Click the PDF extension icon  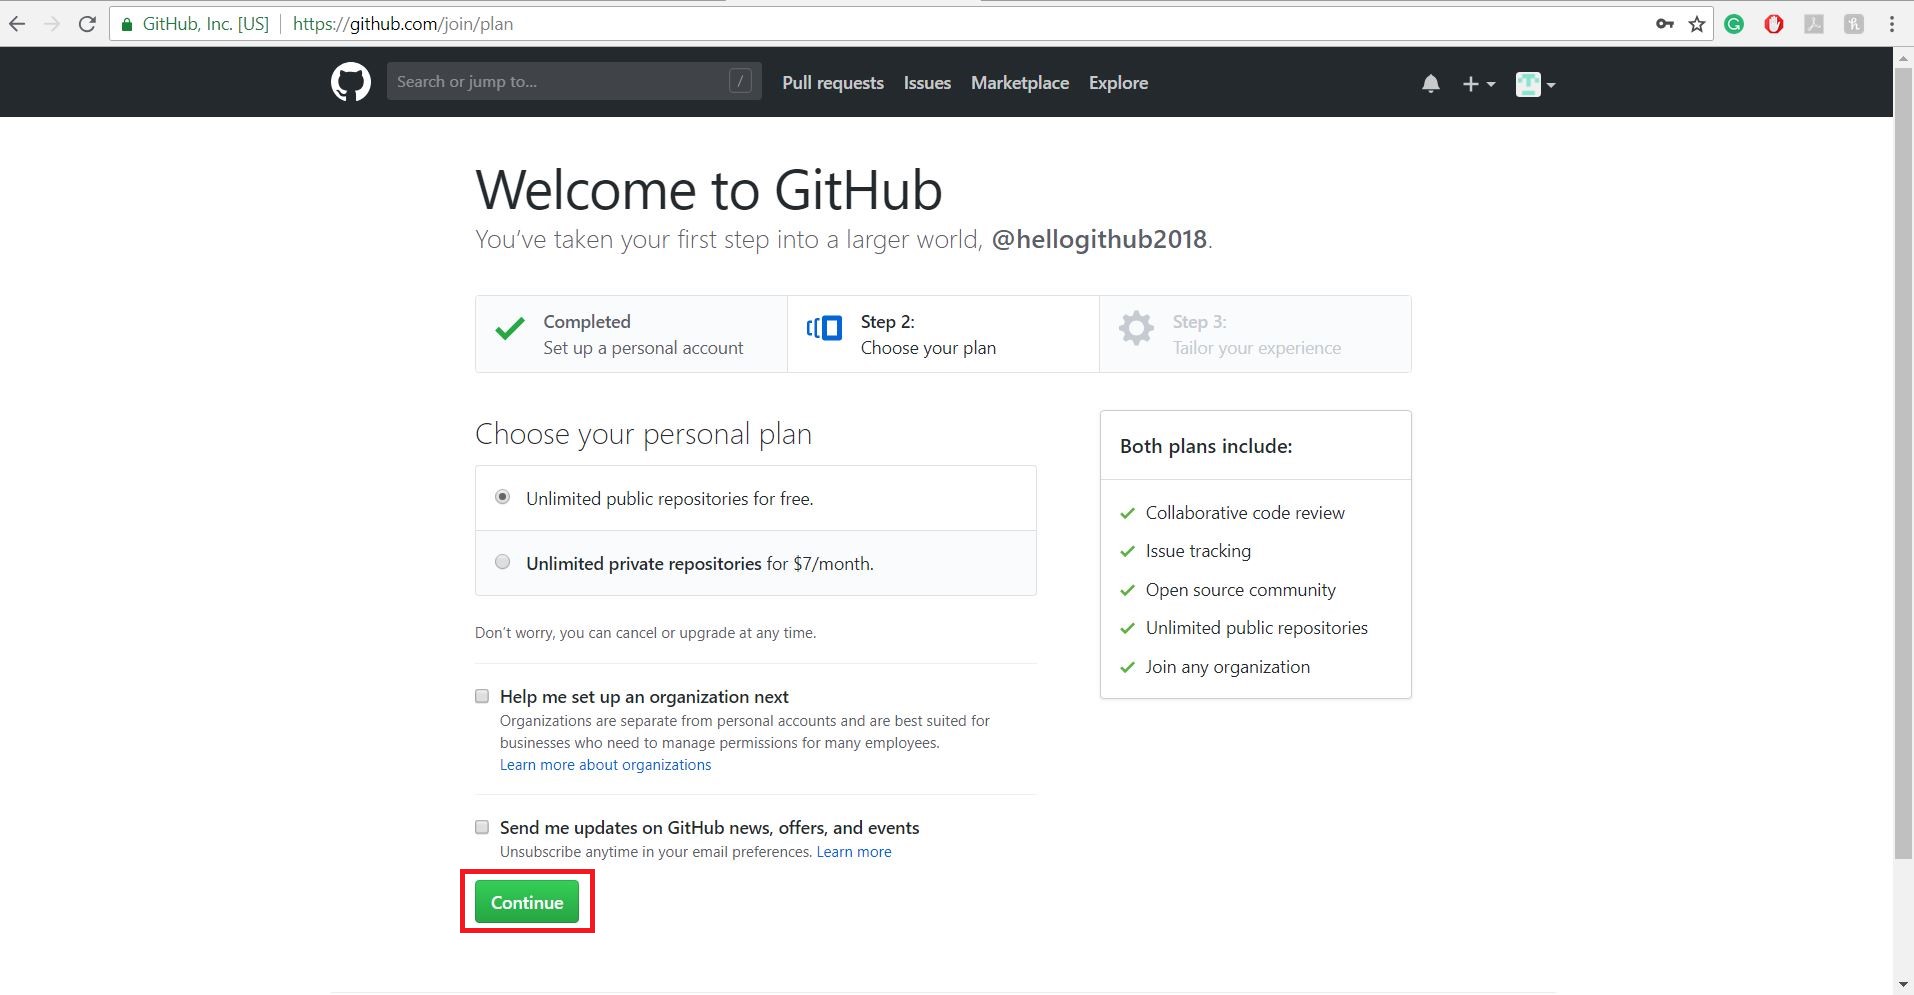(1814, 24)
